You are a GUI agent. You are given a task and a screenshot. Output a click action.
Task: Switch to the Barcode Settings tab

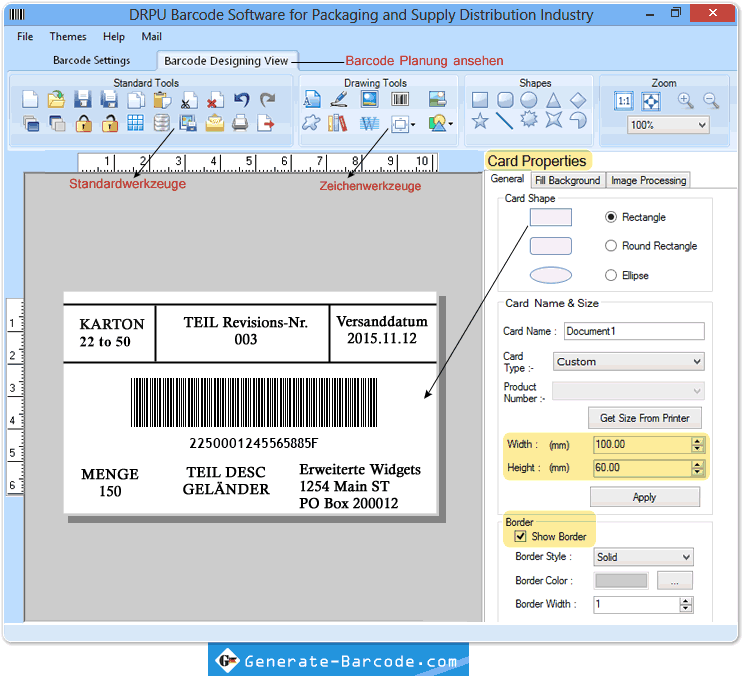click(x=92, y=60)
